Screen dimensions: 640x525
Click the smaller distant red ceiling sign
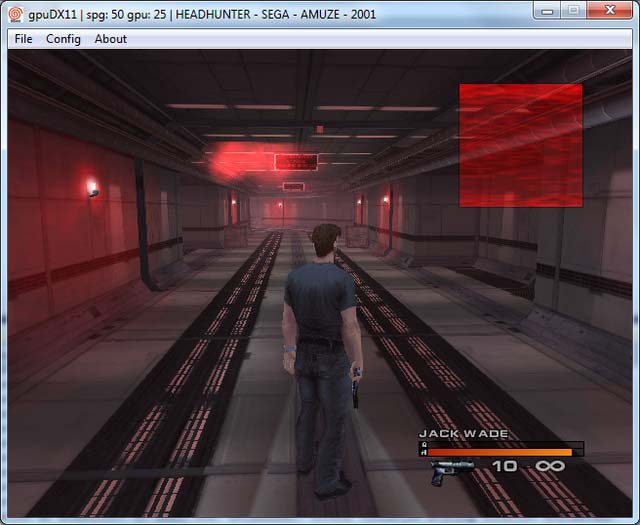point(294,186)
